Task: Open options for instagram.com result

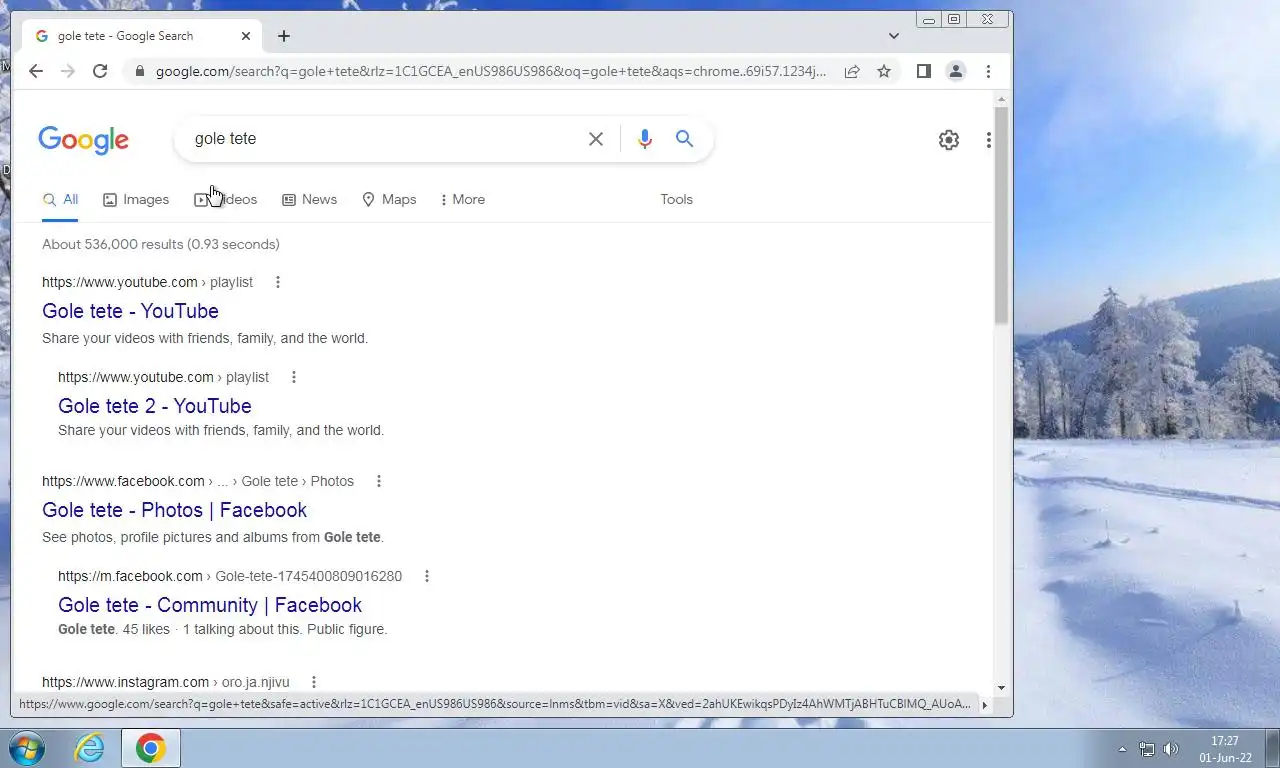Action: point(314,682)
